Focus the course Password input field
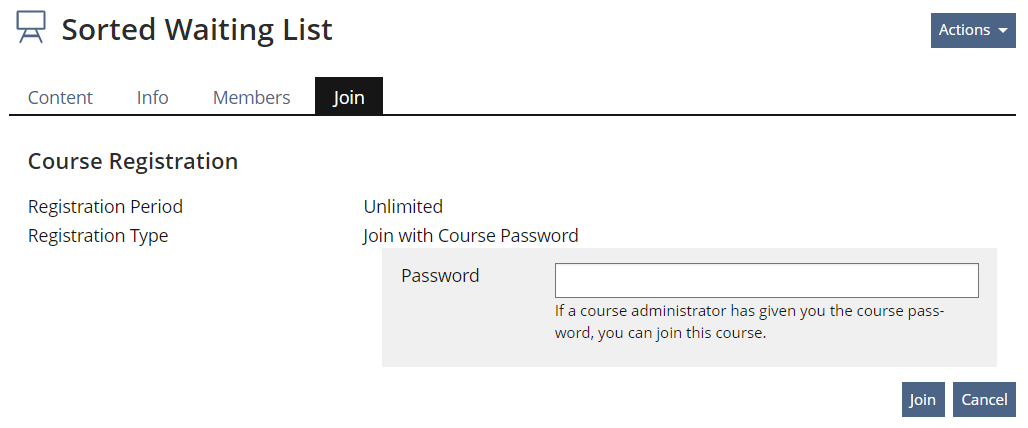This screenshot has width=1028, height=428. (x=766, y=281)
